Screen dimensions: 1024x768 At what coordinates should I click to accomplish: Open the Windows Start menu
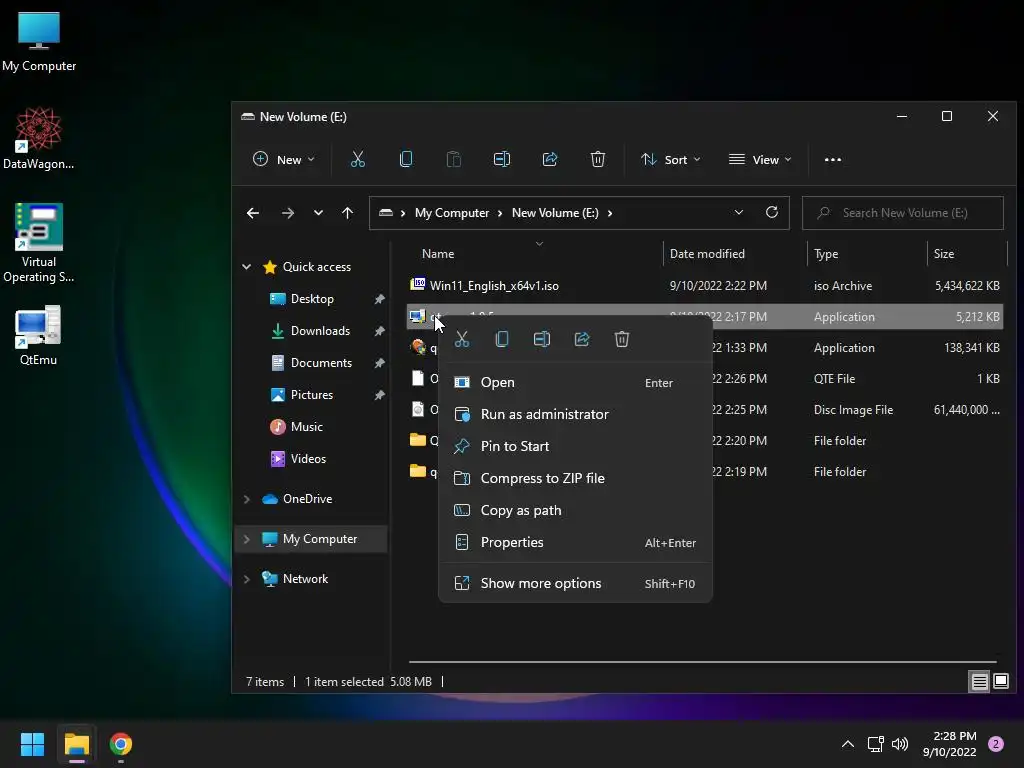pyautogui.click(x=32, y=744)
